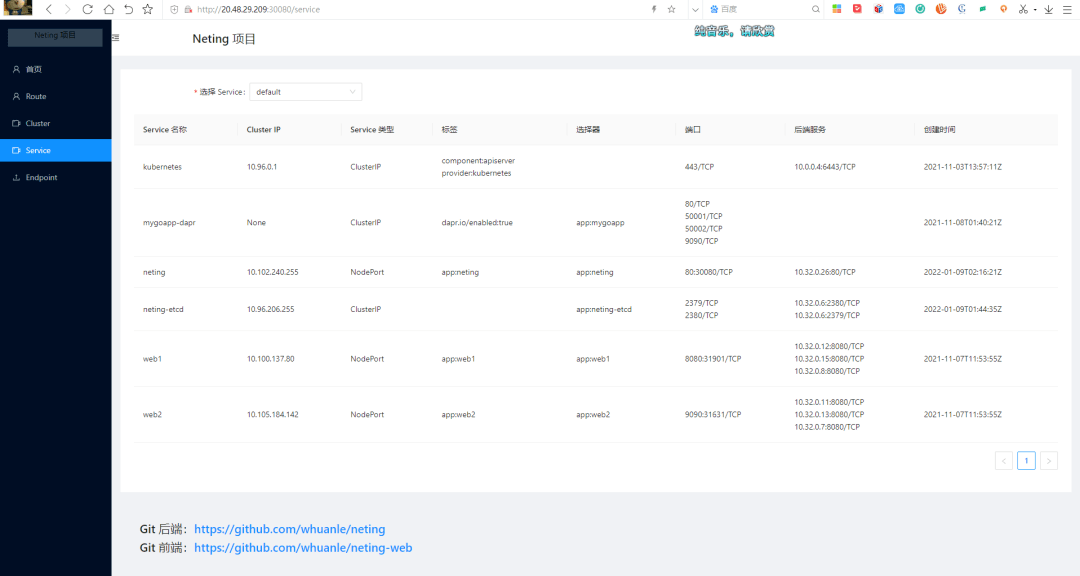Screen dimensions: 1080x576
Task: Go to the previous table page
Action: point(1004,460)
